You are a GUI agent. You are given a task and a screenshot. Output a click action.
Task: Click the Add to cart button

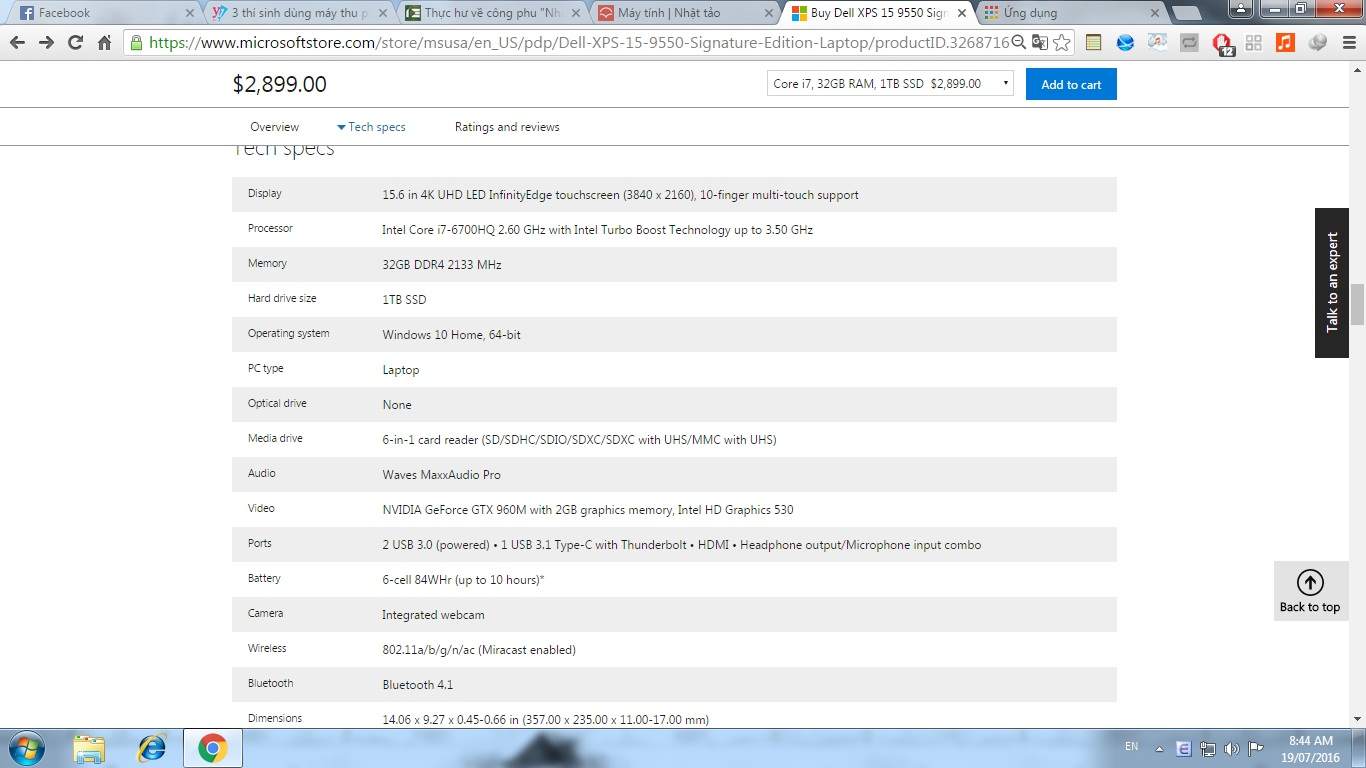point(1071,84)
